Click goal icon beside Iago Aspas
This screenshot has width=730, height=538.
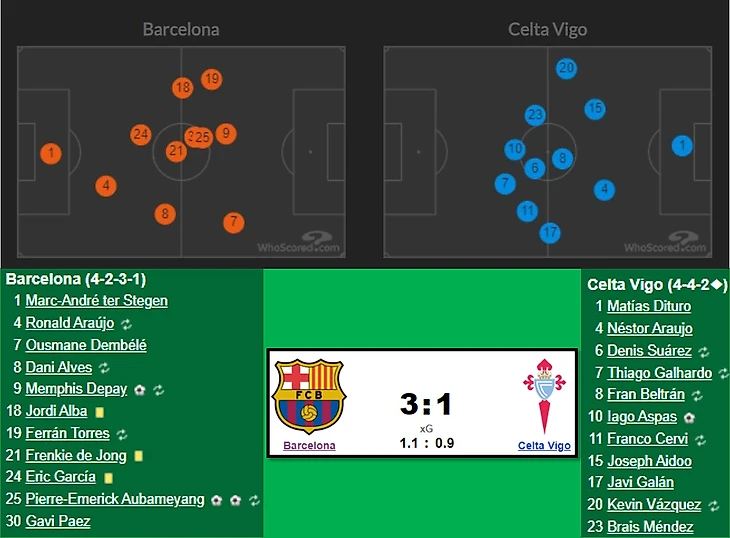point(690,417)
